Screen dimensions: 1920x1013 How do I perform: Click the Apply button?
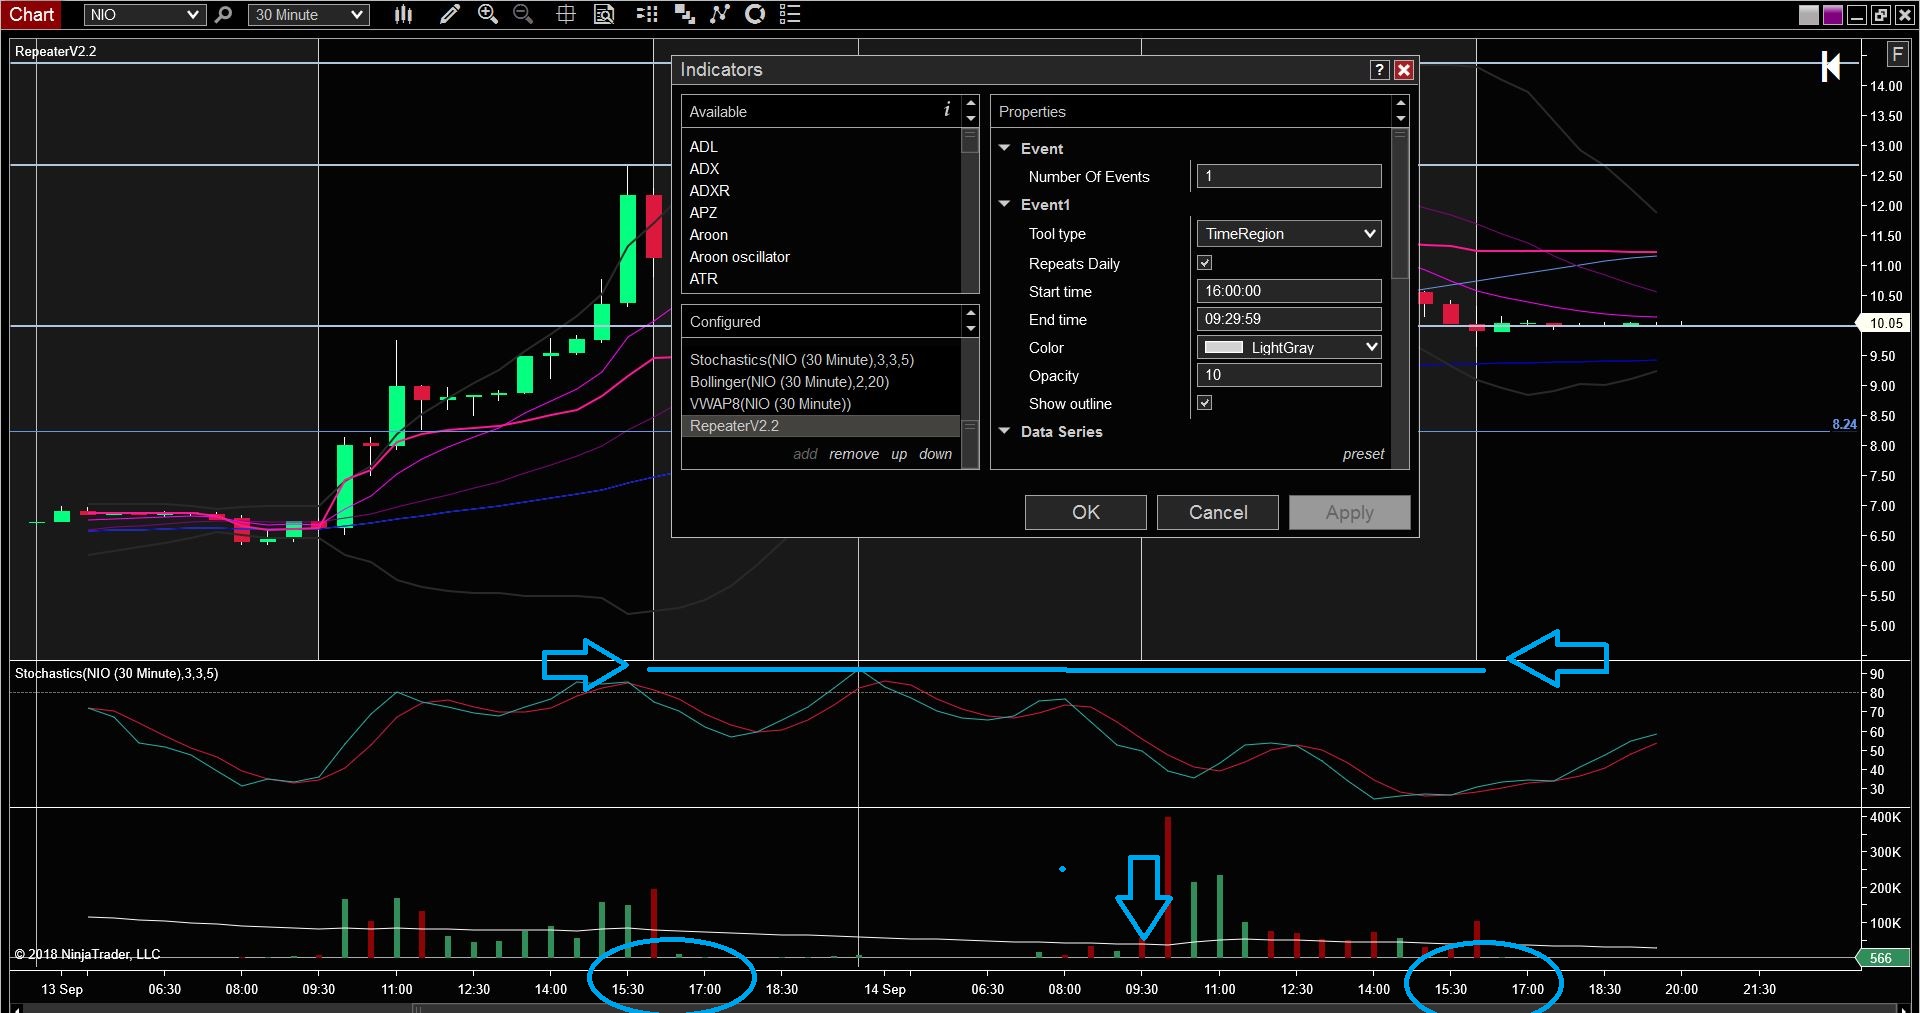coord(1350,512)
